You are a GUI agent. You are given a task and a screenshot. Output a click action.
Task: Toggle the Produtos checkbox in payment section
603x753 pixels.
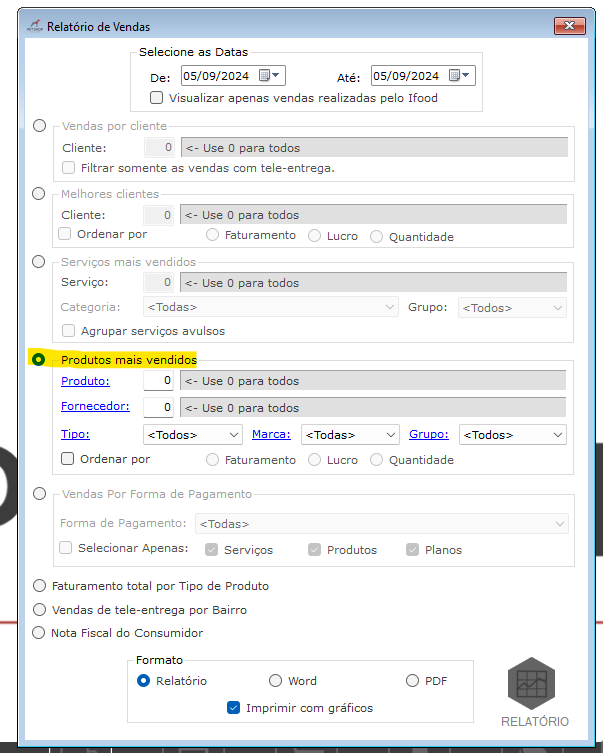[314, 550]
